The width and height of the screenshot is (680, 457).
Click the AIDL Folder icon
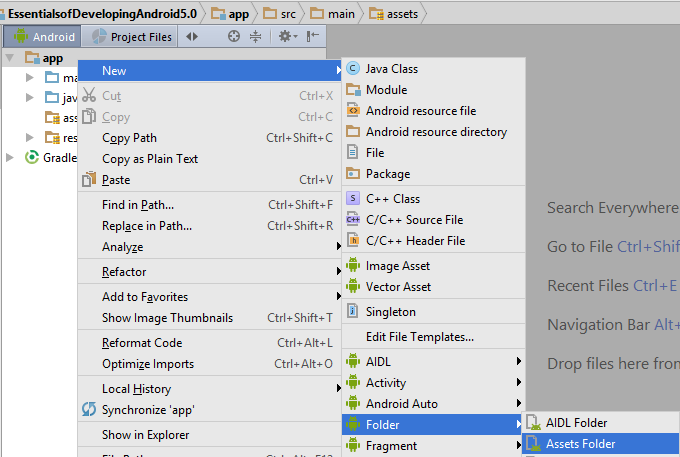tap(533, 422)
